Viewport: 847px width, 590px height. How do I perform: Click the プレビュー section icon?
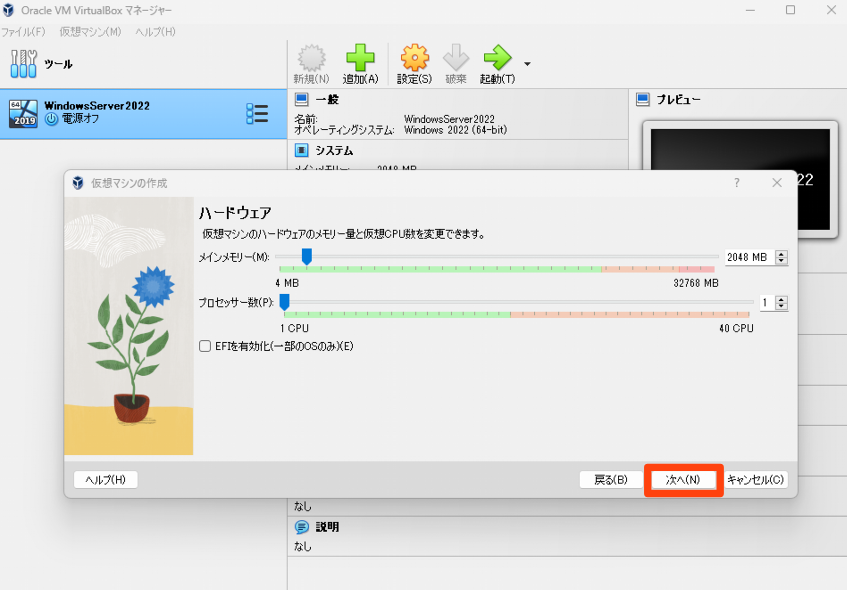[643, 99]
